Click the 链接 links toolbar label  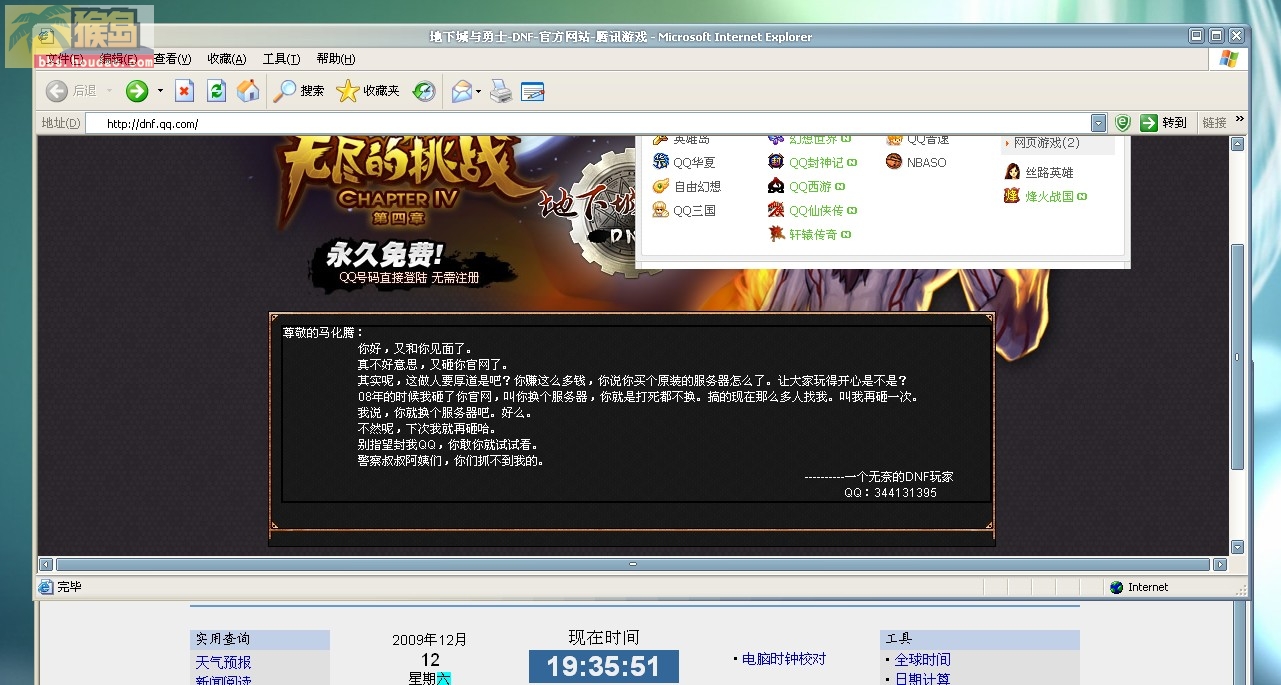point(1214,122)
